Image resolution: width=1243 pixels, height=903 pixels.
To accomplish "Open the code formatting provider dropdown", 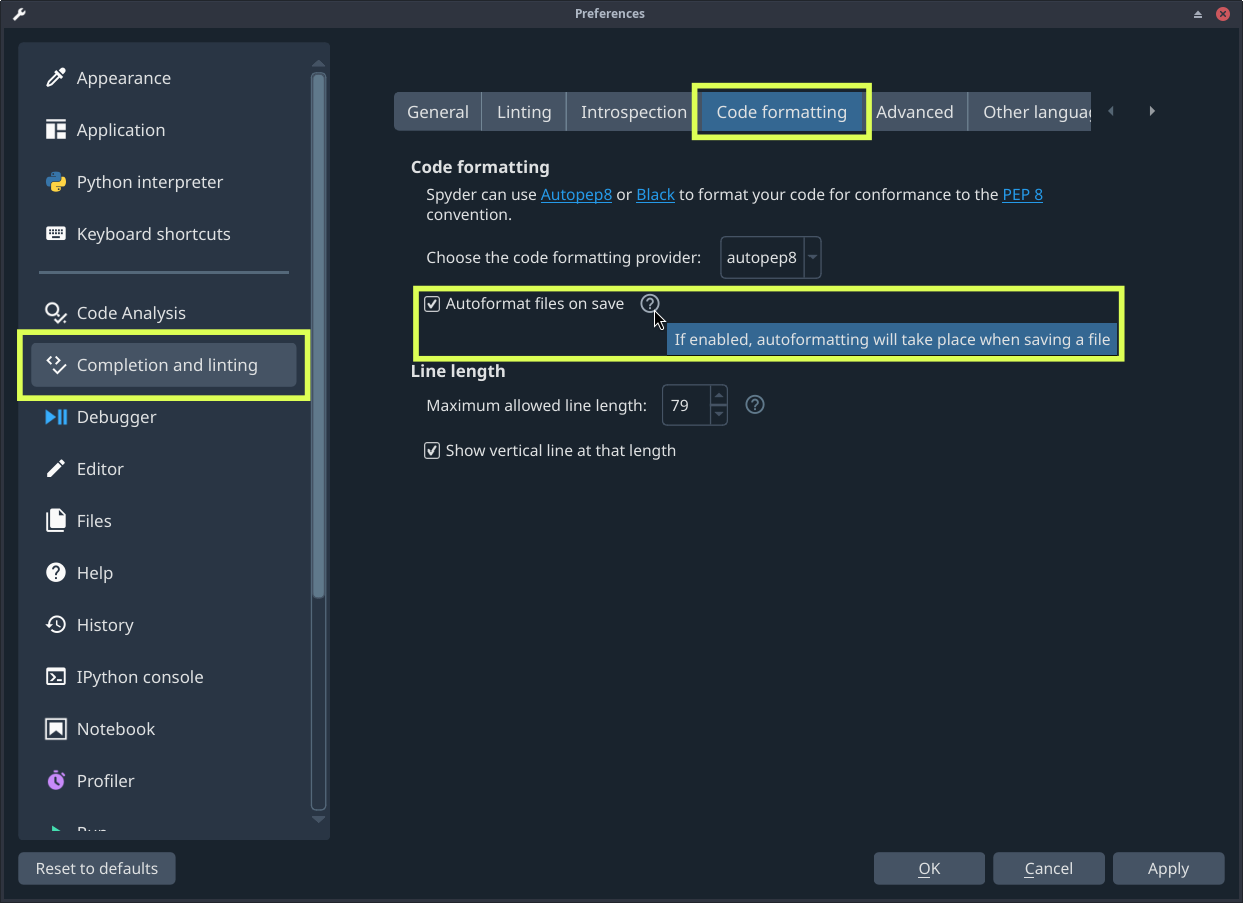I will (811, 257).
